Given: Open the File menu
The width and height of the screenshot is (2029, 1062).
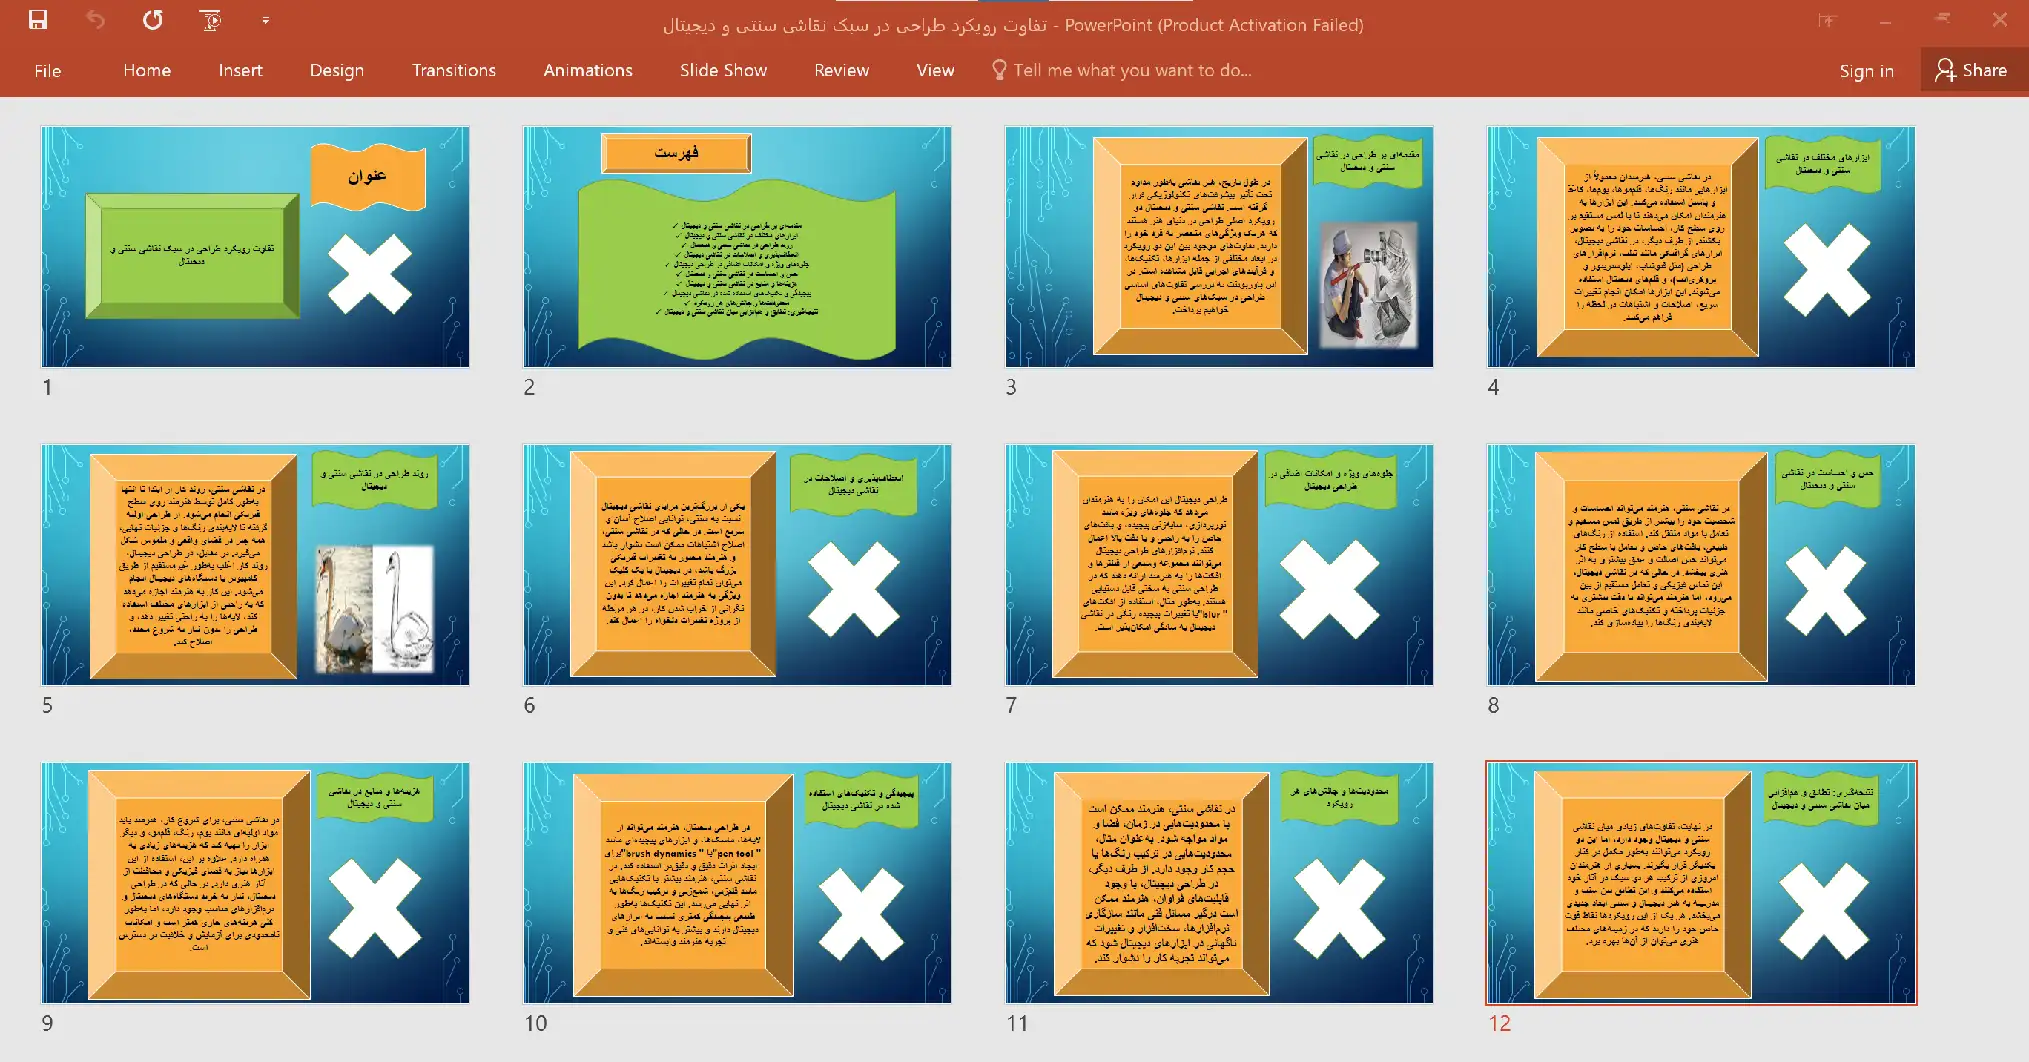Looking at the screenshot, I should pos(47,71).
